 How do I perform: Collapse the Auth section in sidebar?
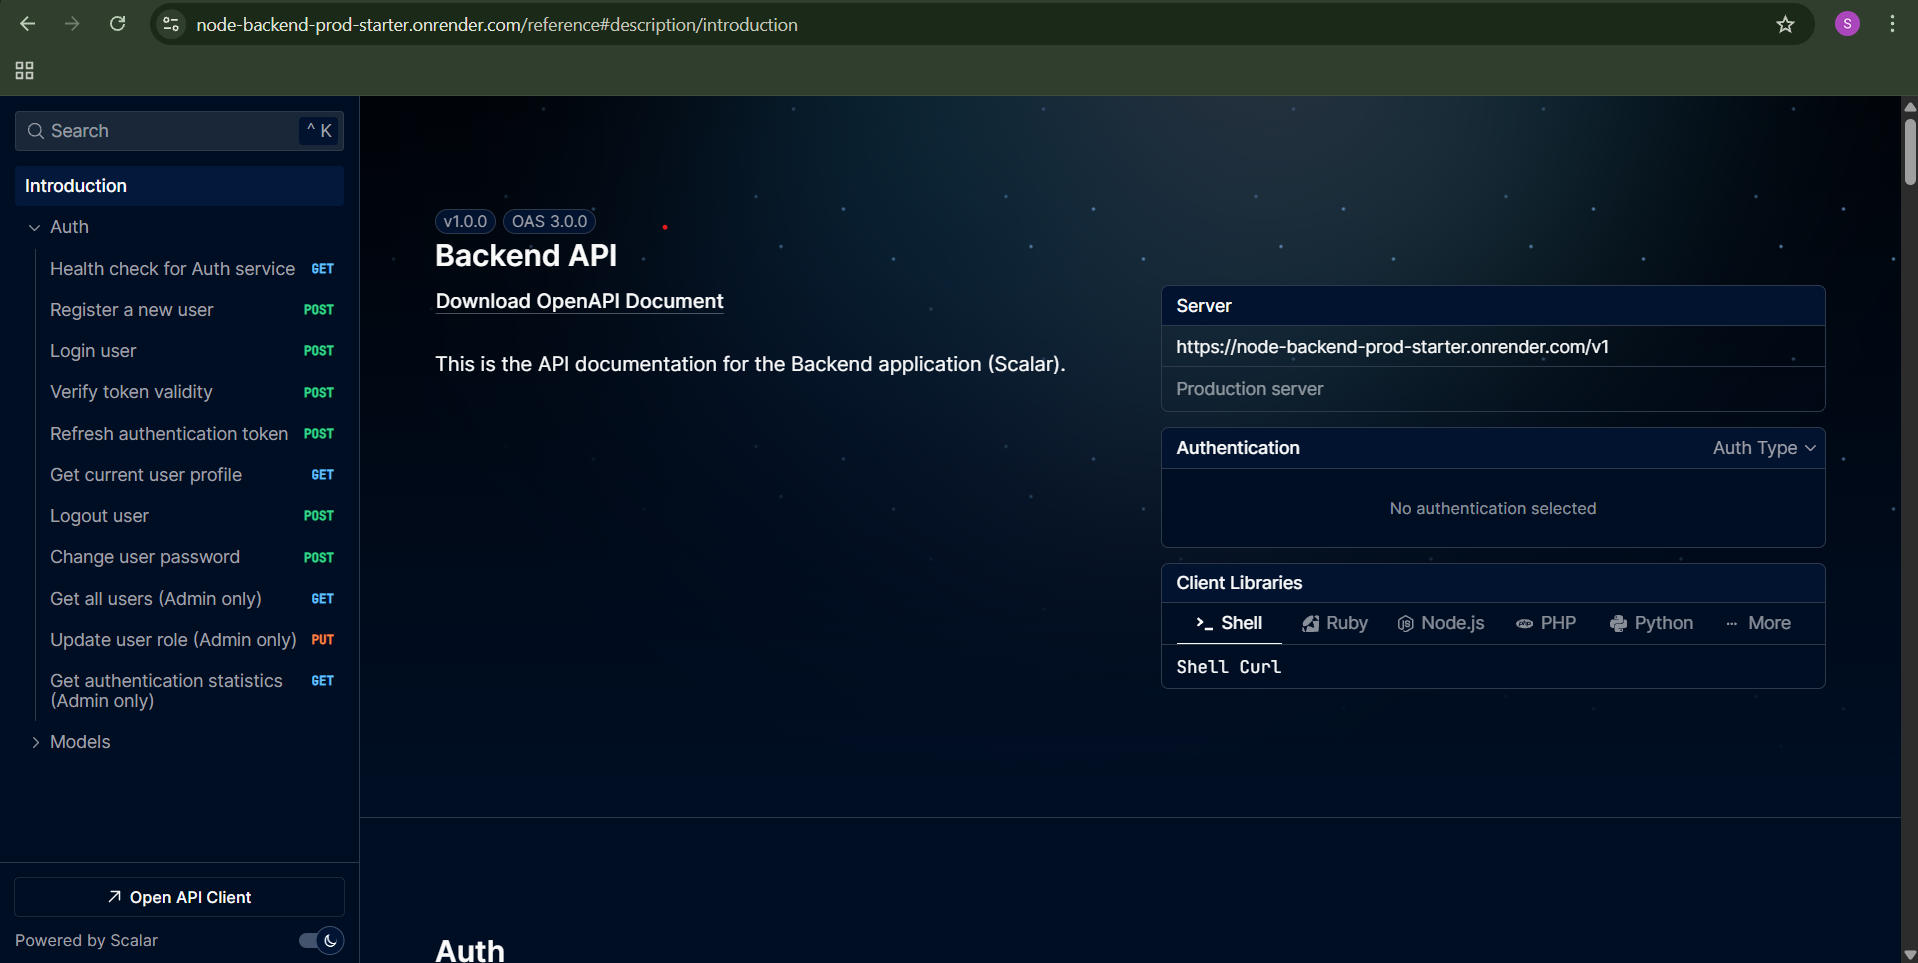34,227
